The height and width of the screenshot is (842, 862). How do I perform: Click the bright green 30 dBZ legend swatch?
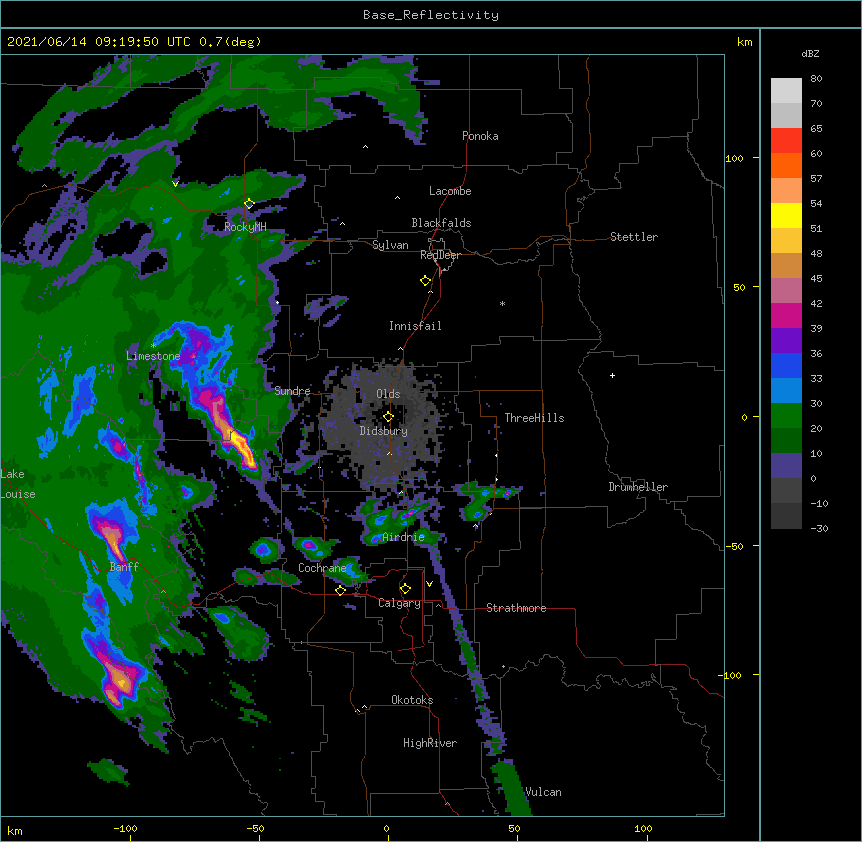coord(786,416)
